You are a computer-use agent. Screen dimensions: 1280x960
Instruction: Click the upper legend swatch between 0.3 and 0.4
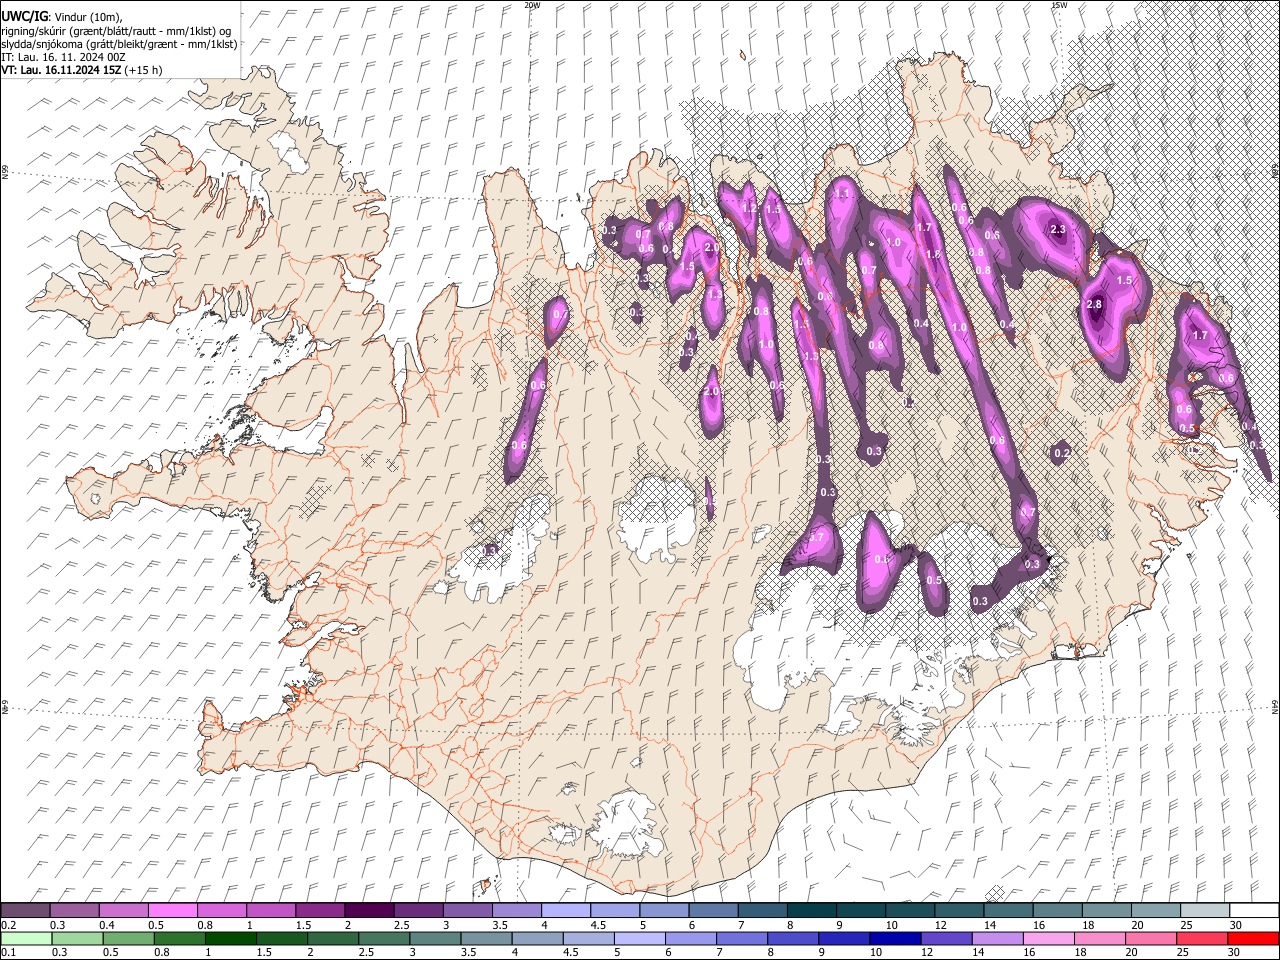point(74,911)
